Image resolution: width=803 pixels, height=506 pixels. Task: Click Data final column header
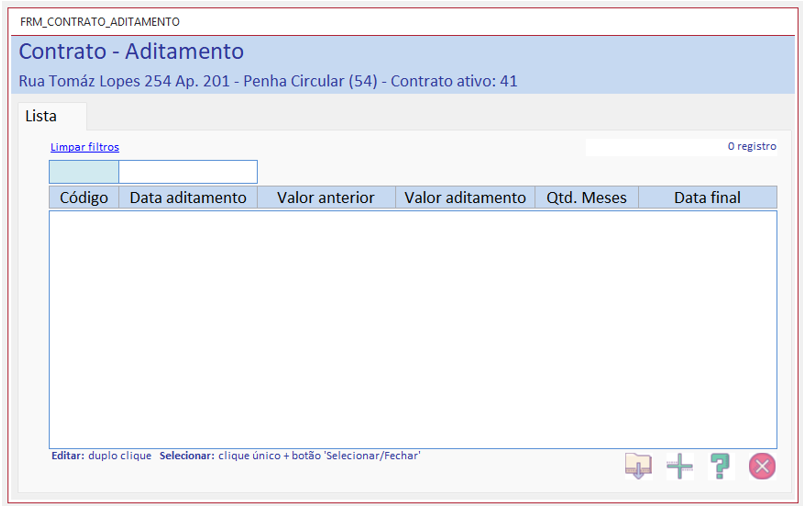[x=707, y=198]
